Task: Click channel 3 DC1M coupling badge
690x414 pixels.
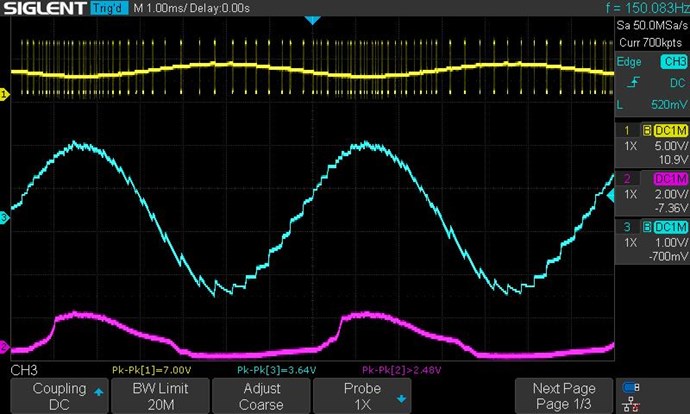Action: (671, 227)
